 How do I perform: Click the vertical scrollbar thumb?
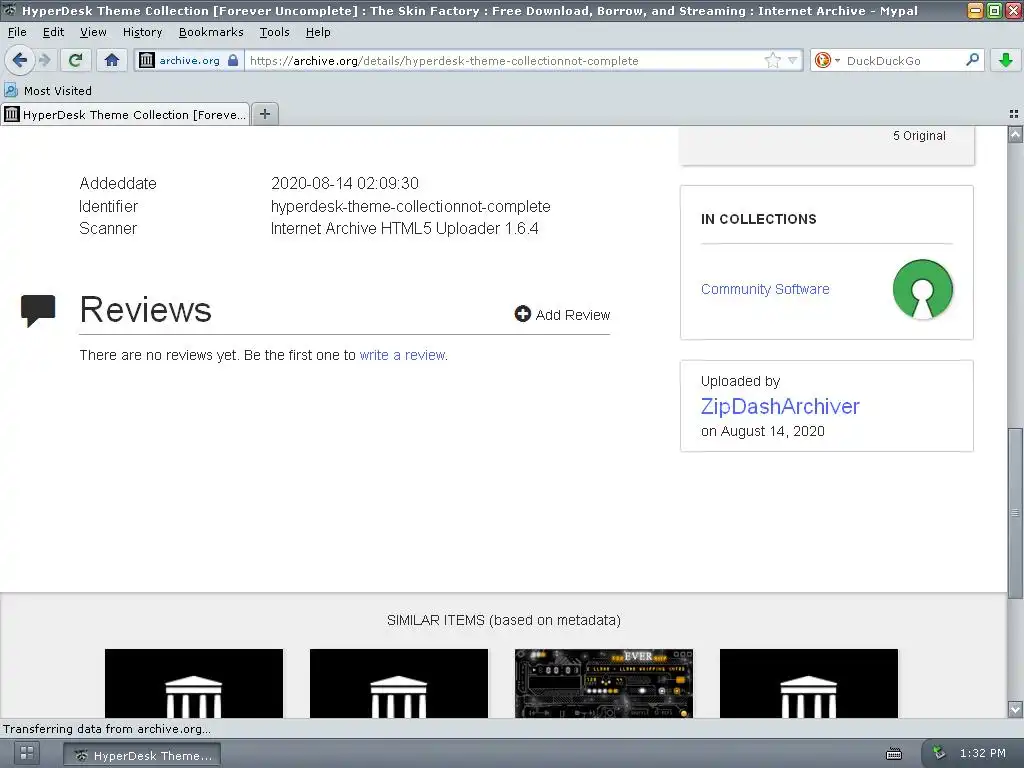tap(1016, 513)
